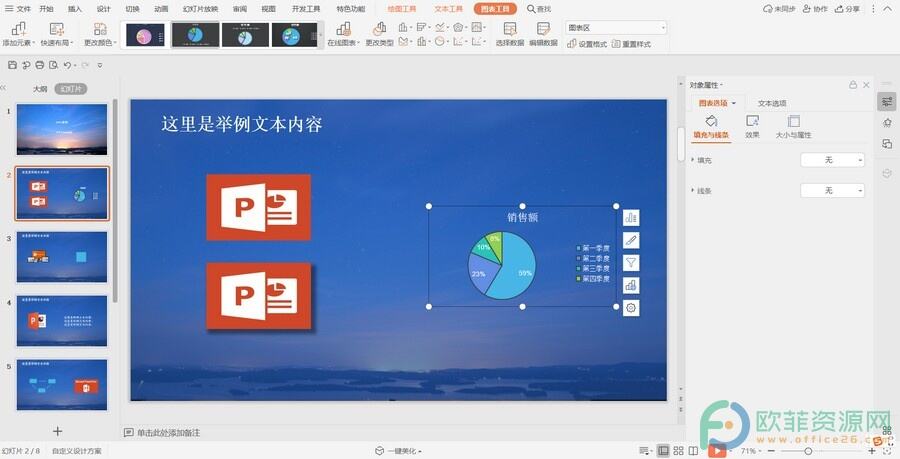Switch to normal view icon

point(663,451)
